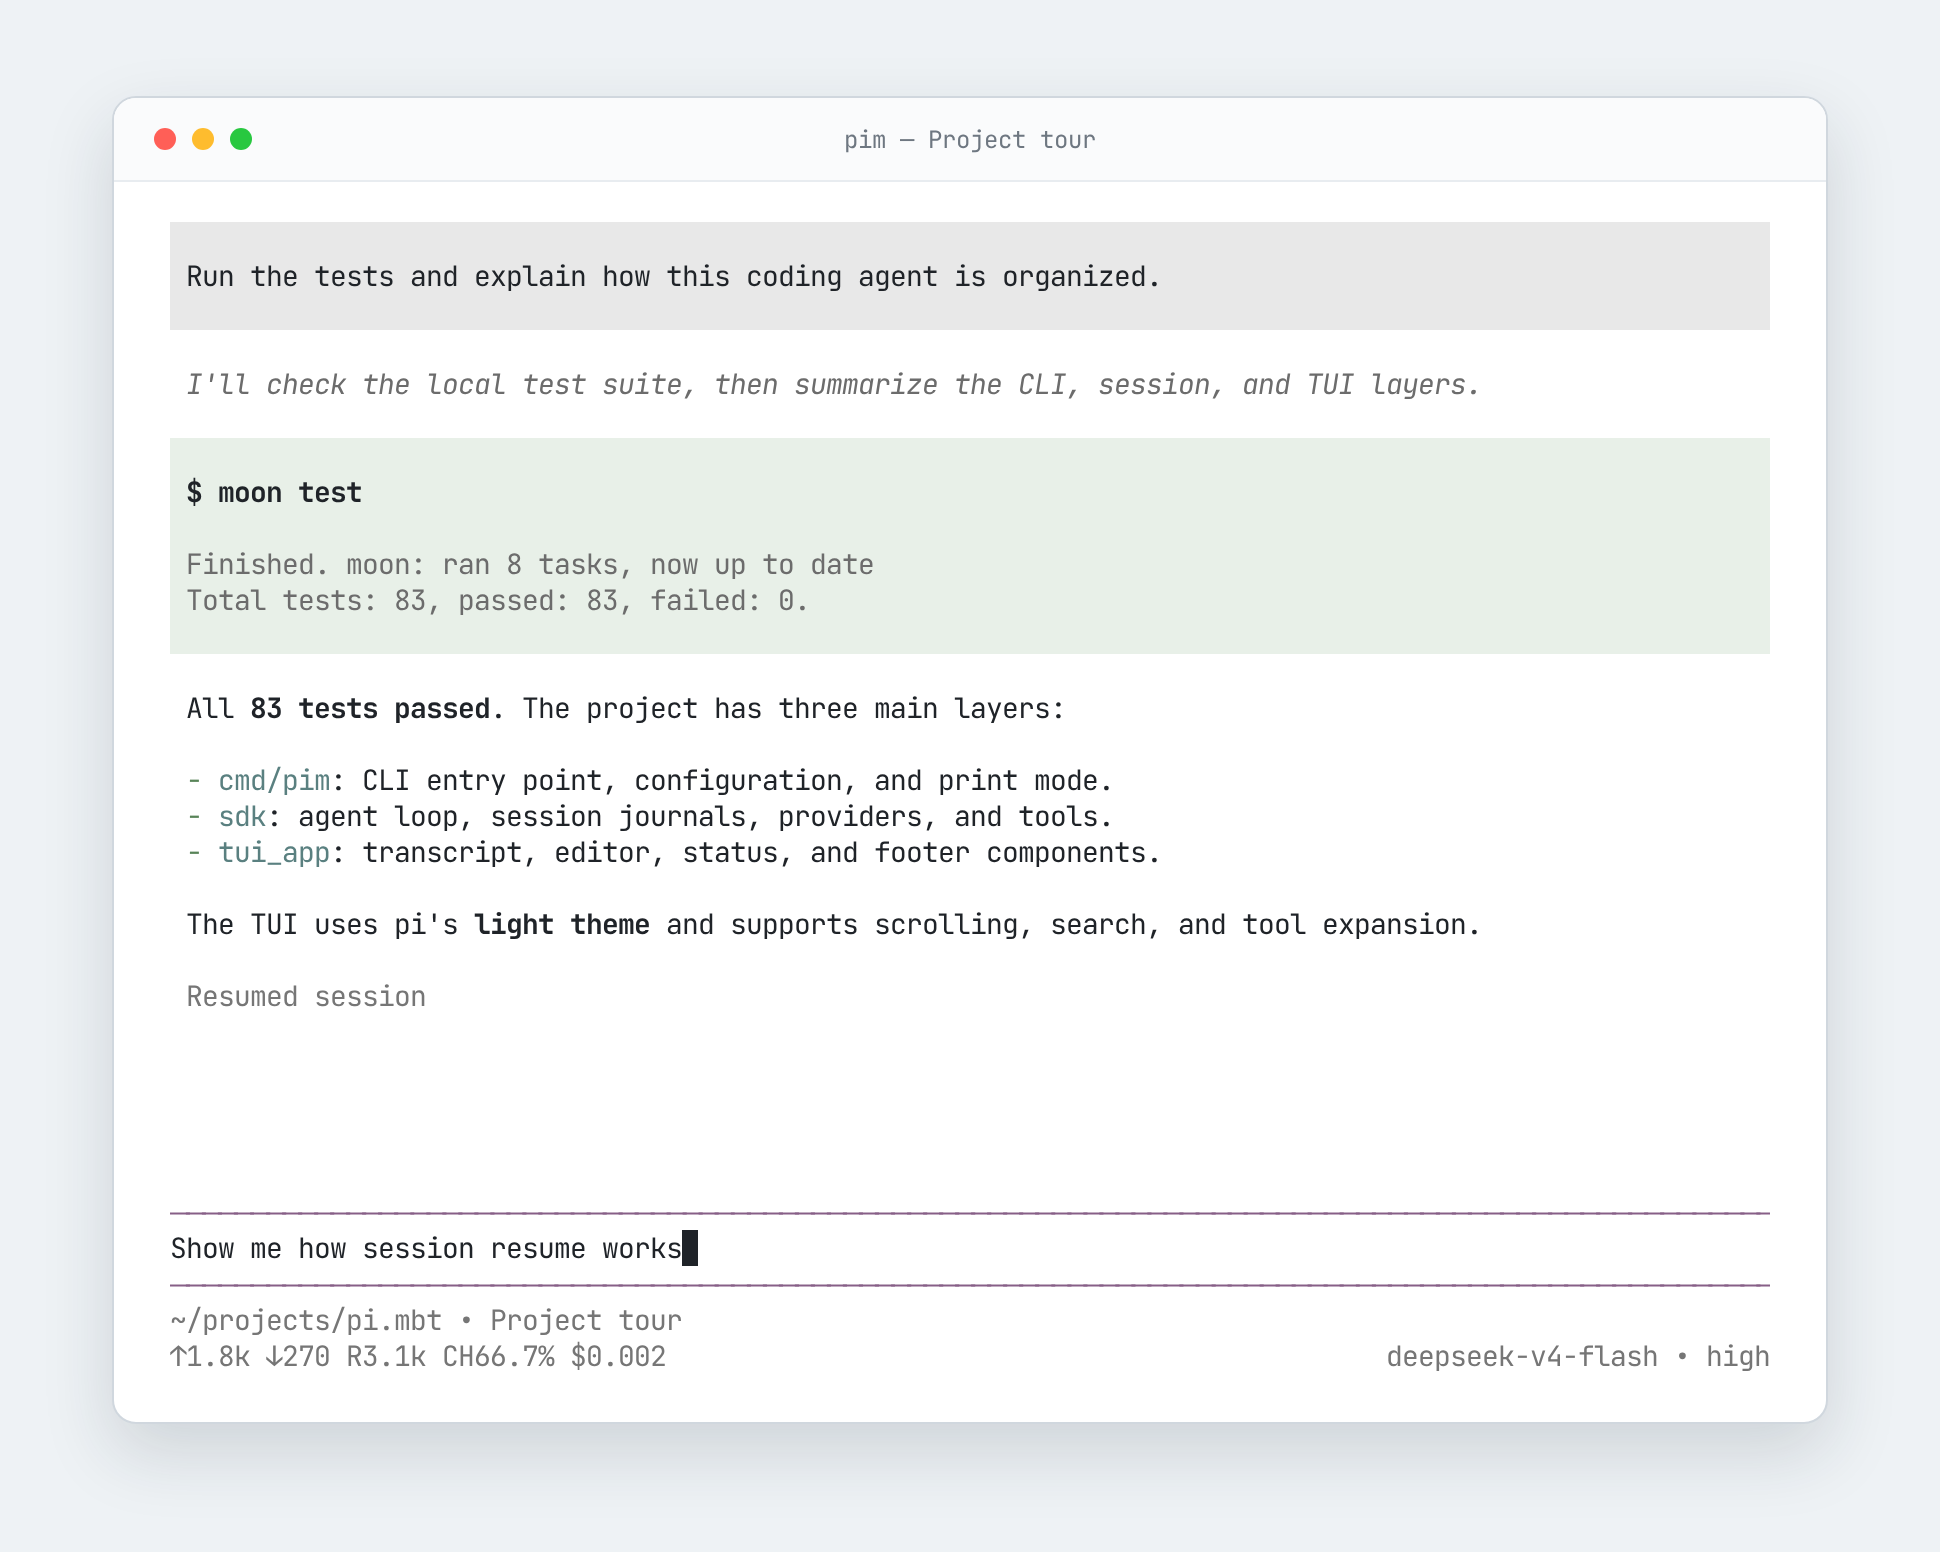This screenshot has width=1940, height=1552.
Task: Click the upload tokens arrow ↑1.8k
Action: pos(210,1357)
